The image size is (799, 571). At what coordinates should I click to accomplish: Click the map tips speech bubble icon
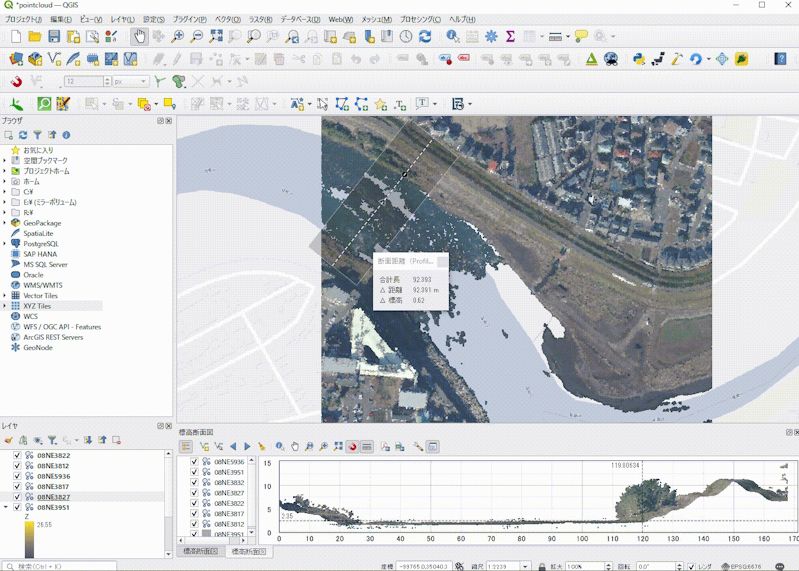coord(581,36)
